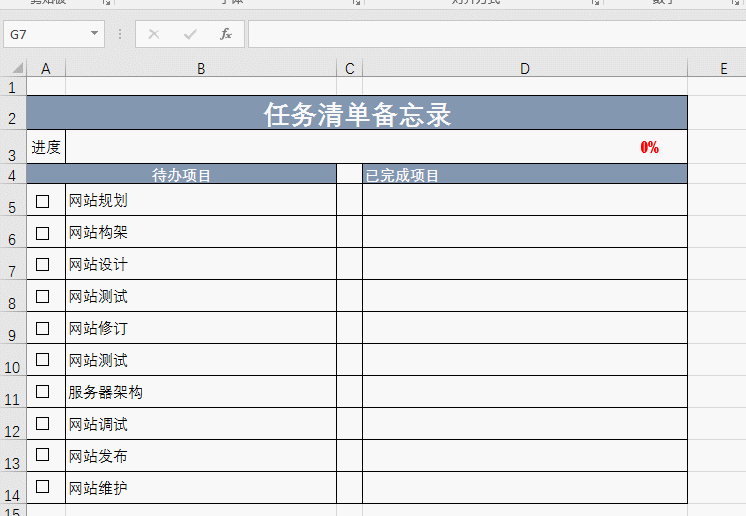Select the 网站调试 cell
The height and width of the screenshot is (516, 746).
point(201,424)
